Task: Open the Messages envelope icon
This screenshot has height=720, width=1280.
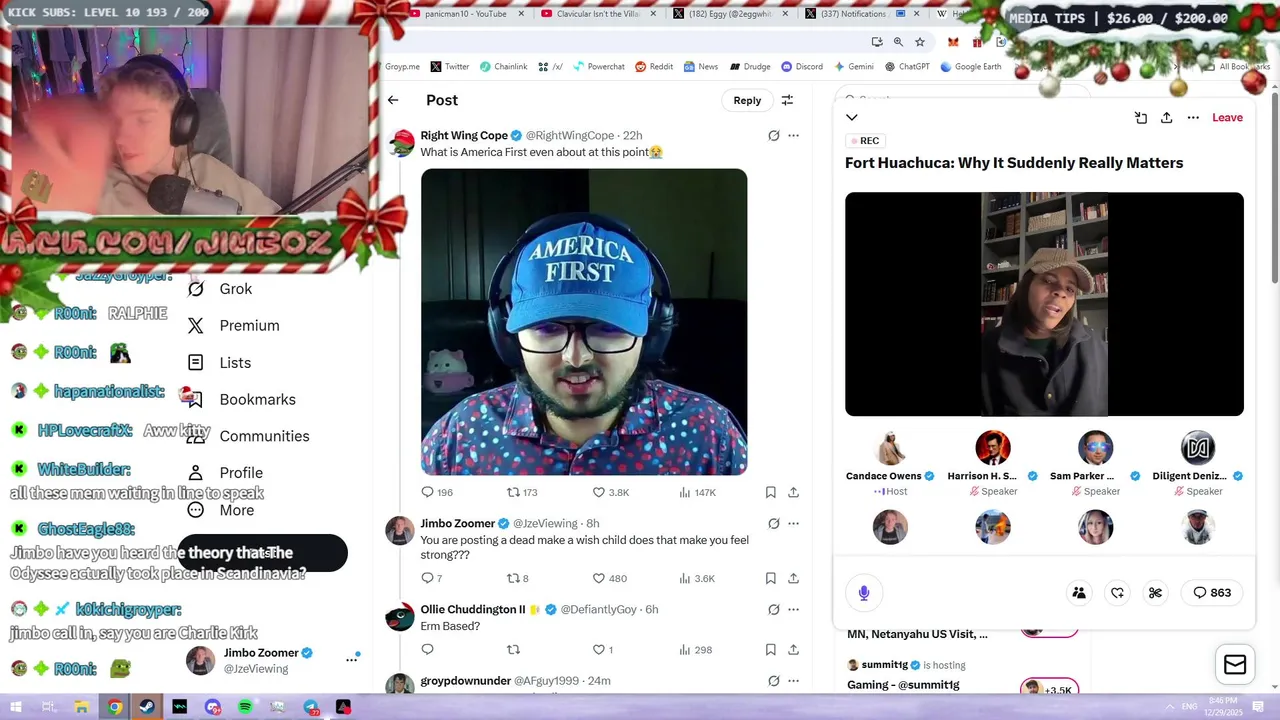Action: coord(1235,665)
